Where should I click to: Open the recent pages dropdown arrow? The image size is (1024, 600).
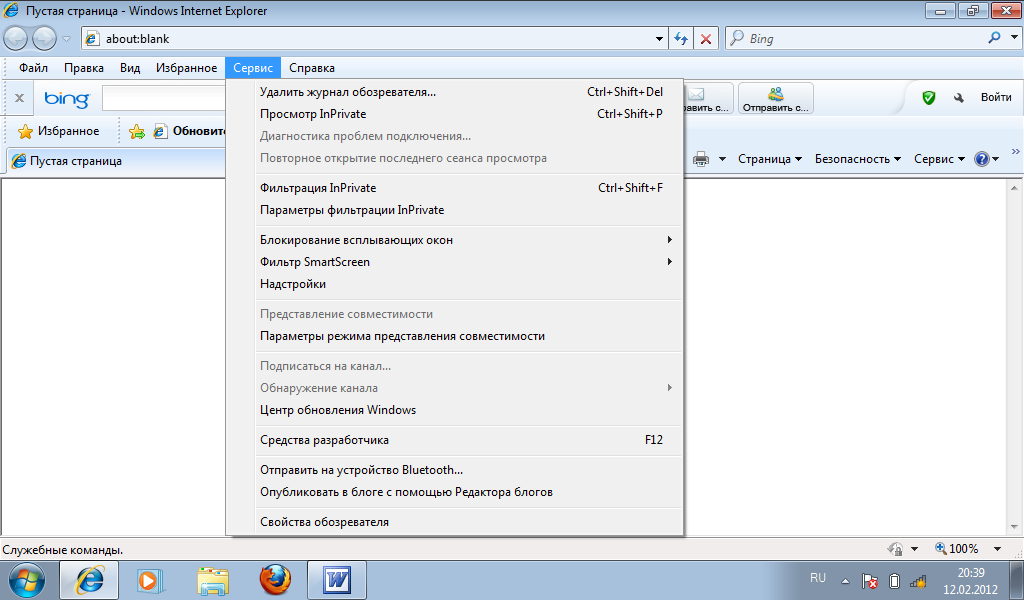[66, 39]
